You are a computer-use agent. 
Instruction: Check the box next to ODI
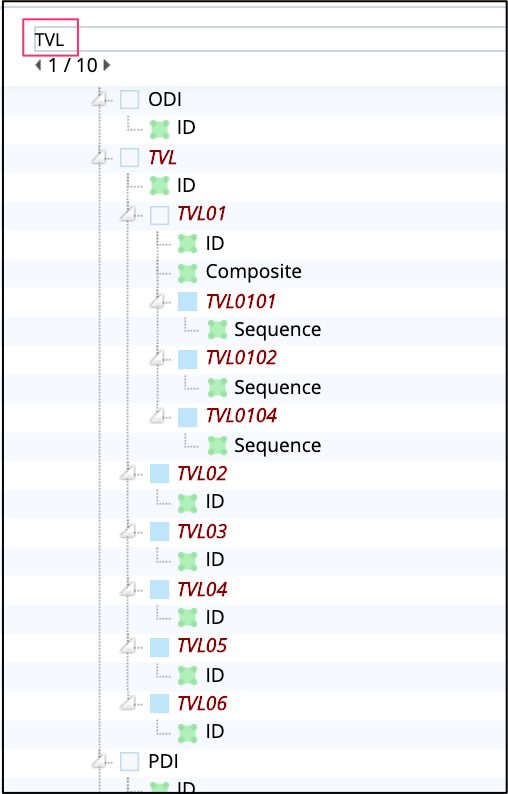pyautogui.click(x=130, y=100)
